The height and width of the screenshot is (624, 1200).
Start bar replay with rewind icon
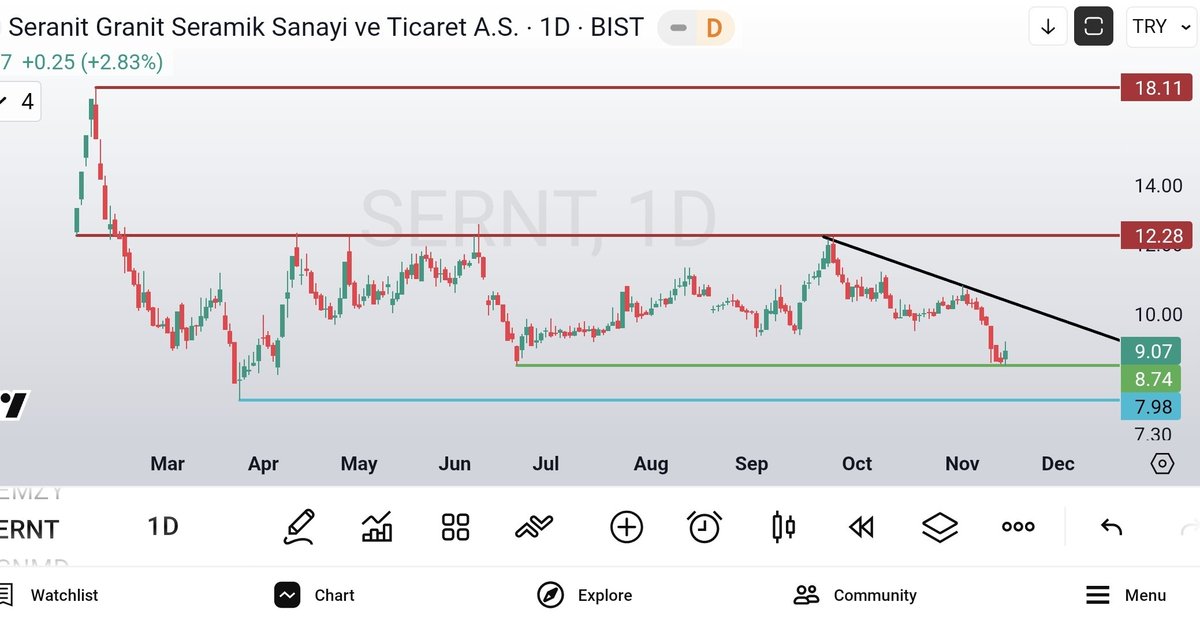[861, 527]
